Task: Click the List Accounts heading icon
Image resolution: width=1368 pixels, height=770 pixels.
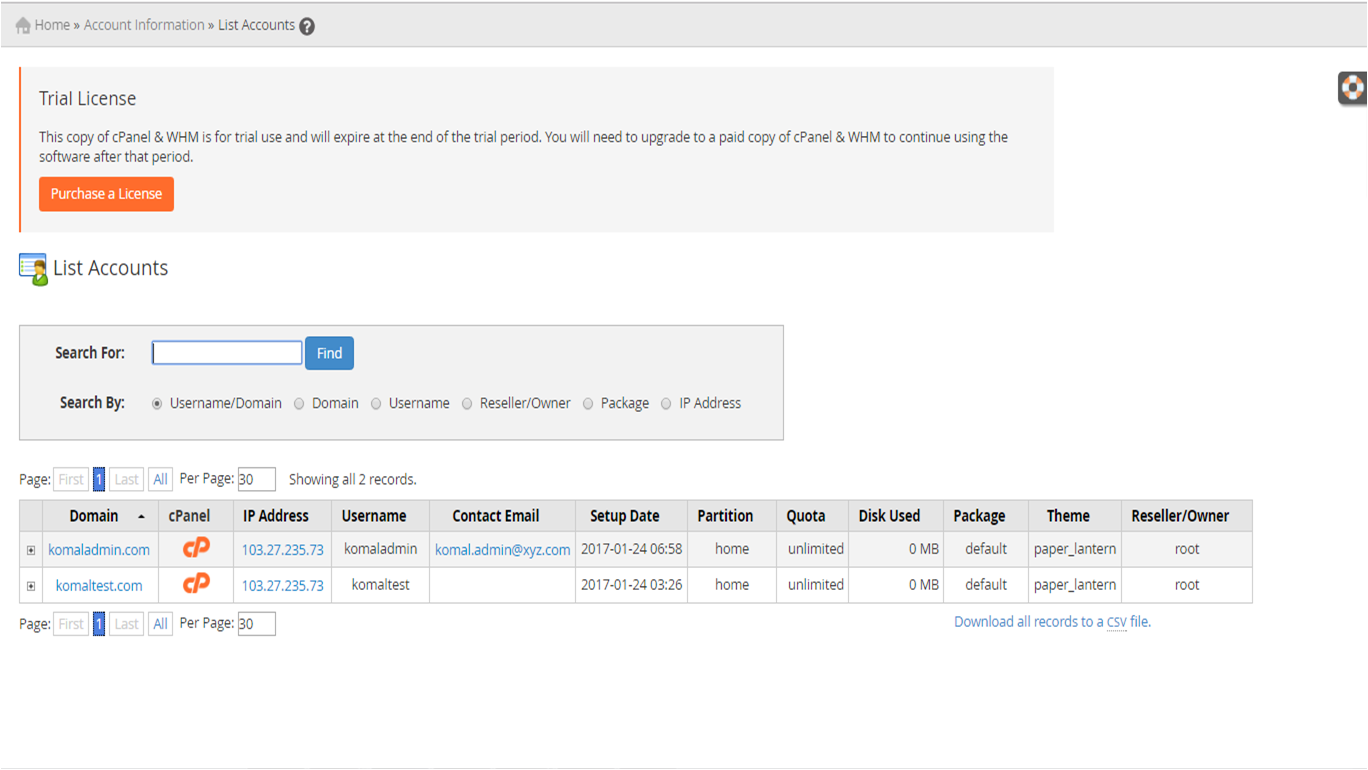Action: click(33, 269)
